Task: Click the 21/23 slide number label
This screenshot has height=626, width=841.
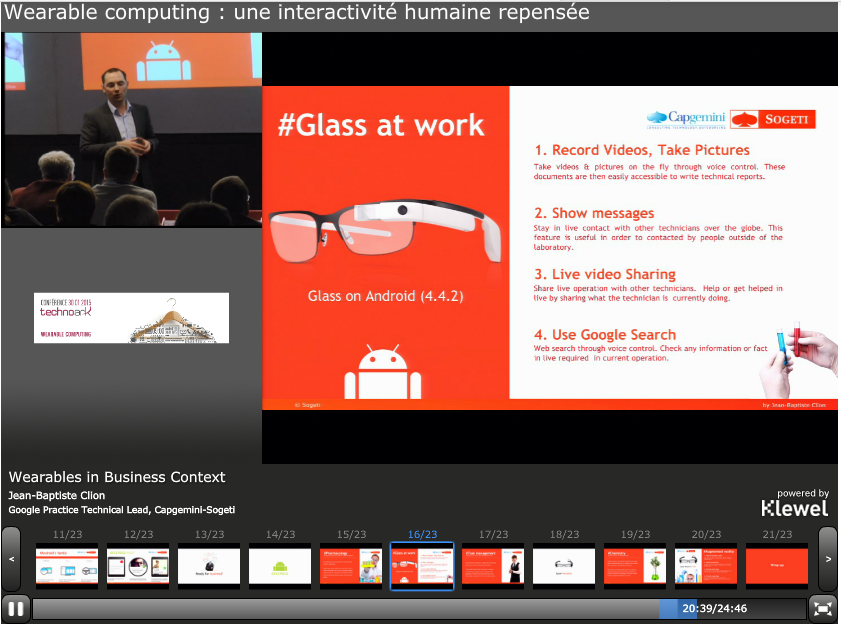Action: tap(778, 534)
